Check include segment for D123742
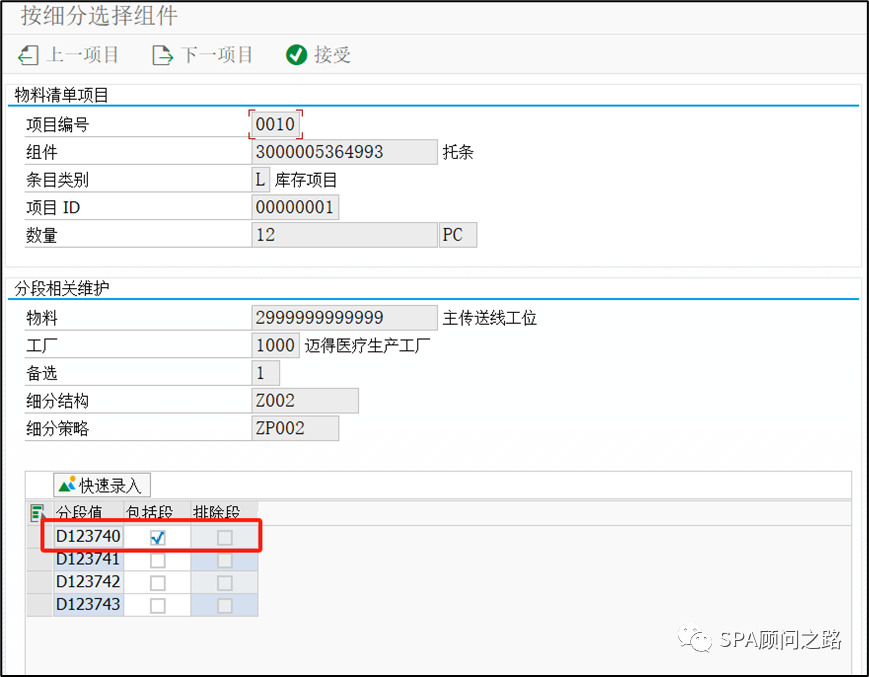Screen dimensions: 869x677 [x=158, y=583]
